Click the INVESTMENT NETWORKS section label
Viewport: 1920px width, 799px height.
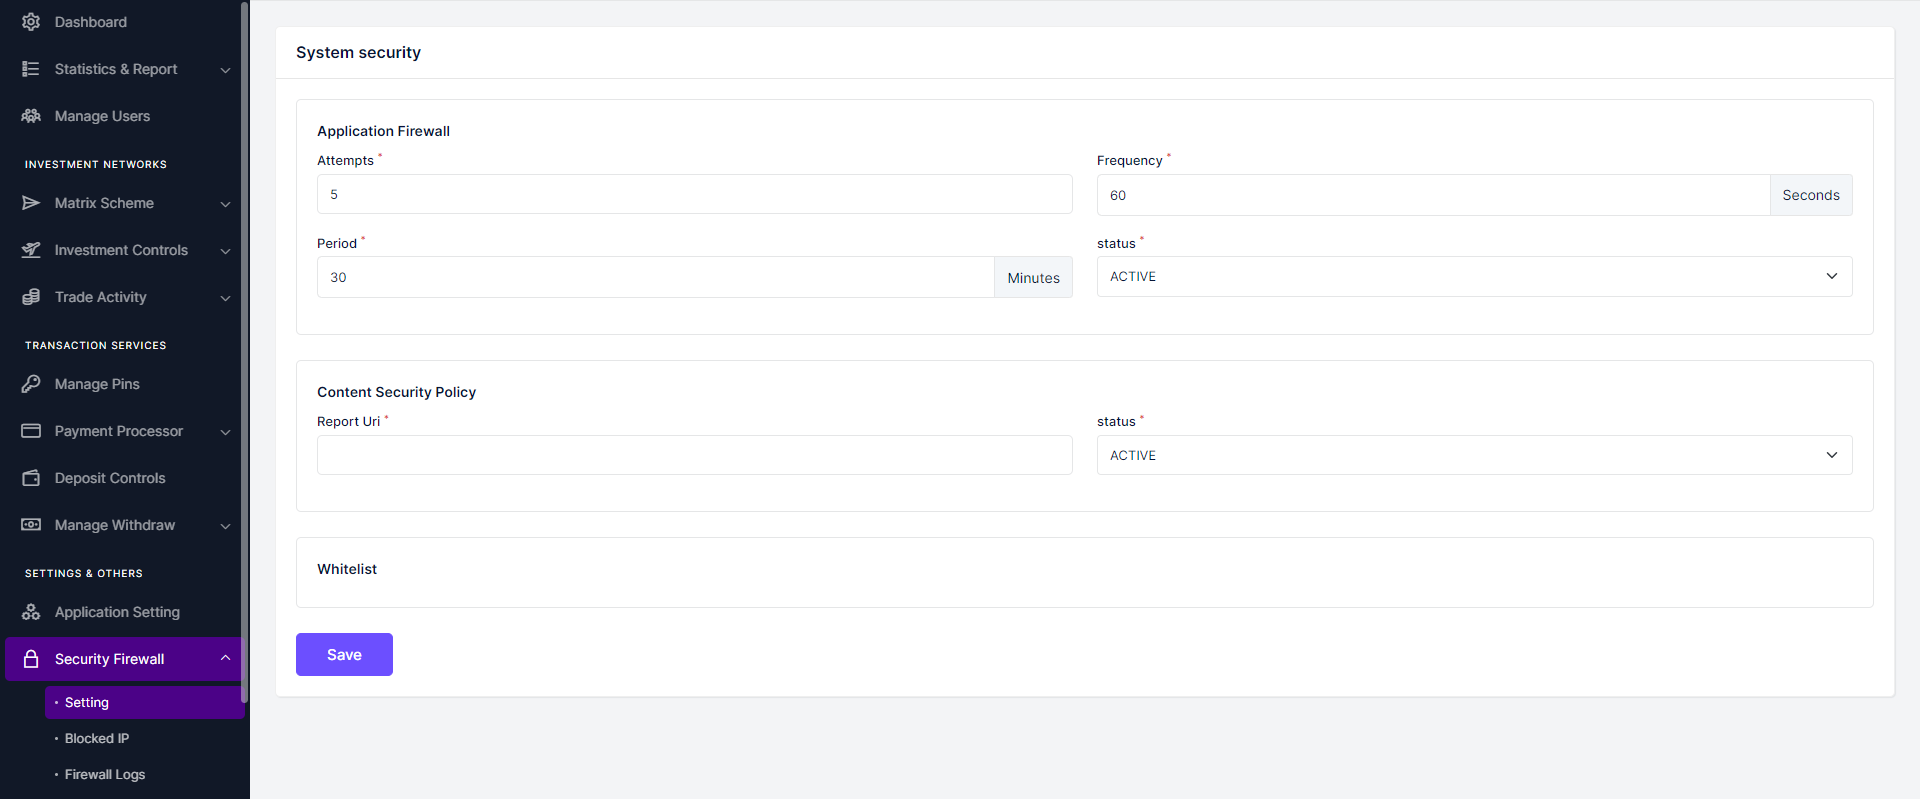point(96,164)
